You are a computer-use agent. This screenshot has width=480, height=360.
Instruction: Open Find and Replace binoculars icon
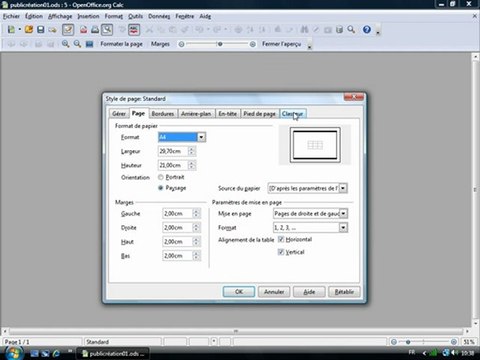[x=304, y=30]
